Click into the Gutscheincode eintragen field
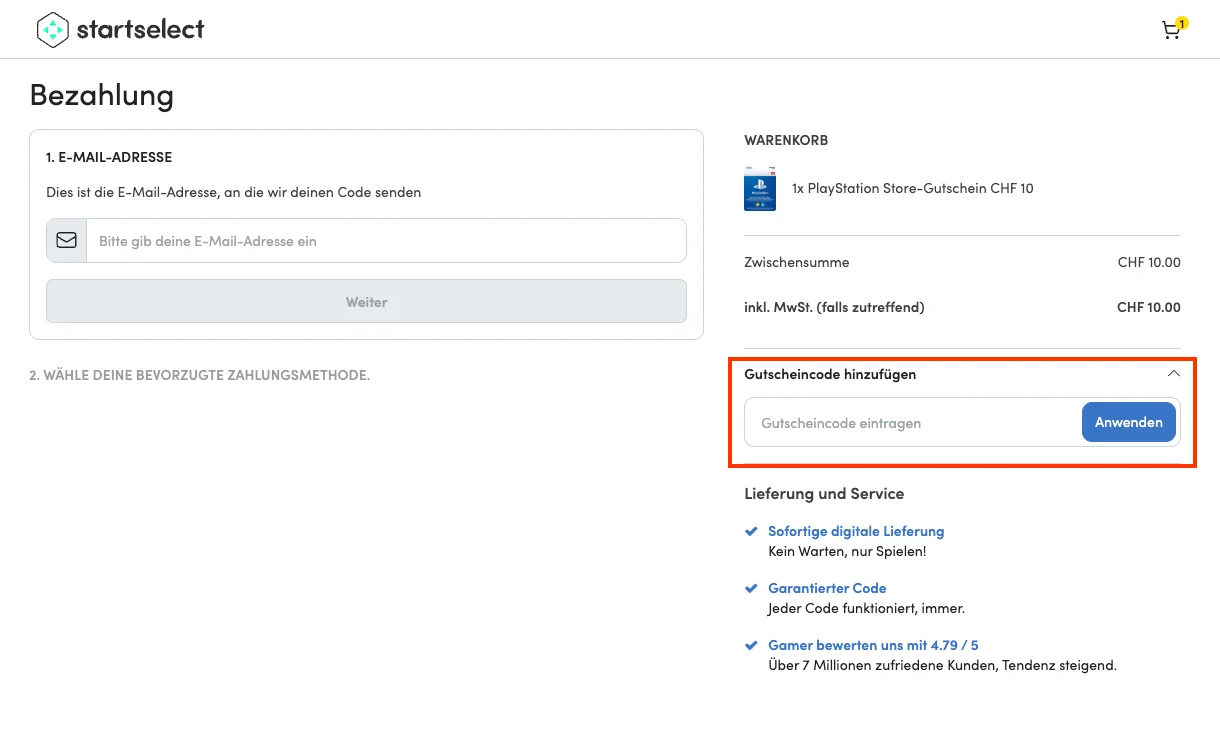Screen dimensions: 1220x736 (912, 423)
